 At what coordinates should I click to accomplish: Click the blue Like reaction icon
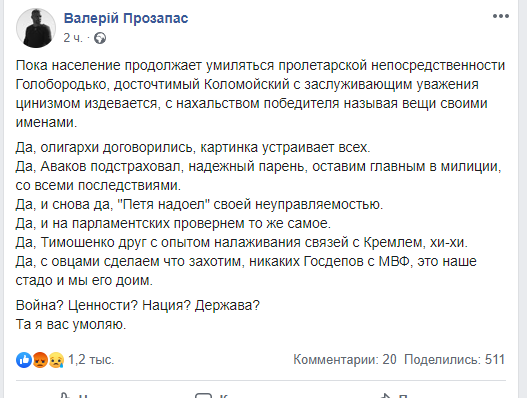click(x=24, y=360)
